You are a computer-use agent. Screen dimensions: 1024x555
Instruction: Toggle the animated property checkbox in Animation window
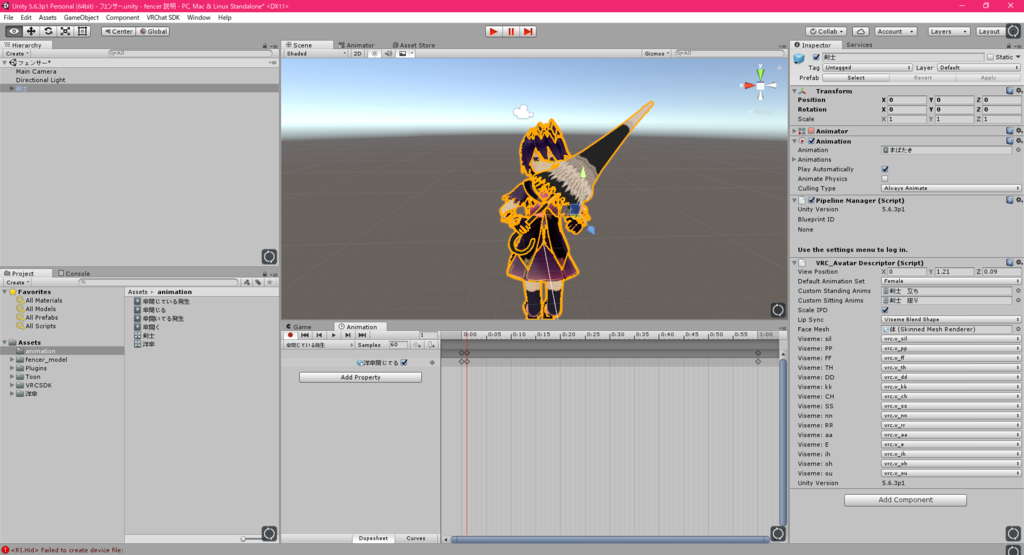[x=404, y=362]
